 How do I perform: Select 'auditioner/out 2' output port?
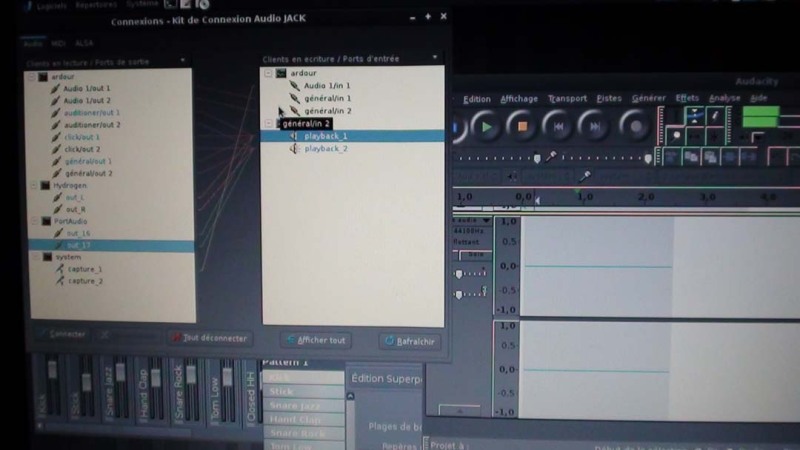pos(92,124)
